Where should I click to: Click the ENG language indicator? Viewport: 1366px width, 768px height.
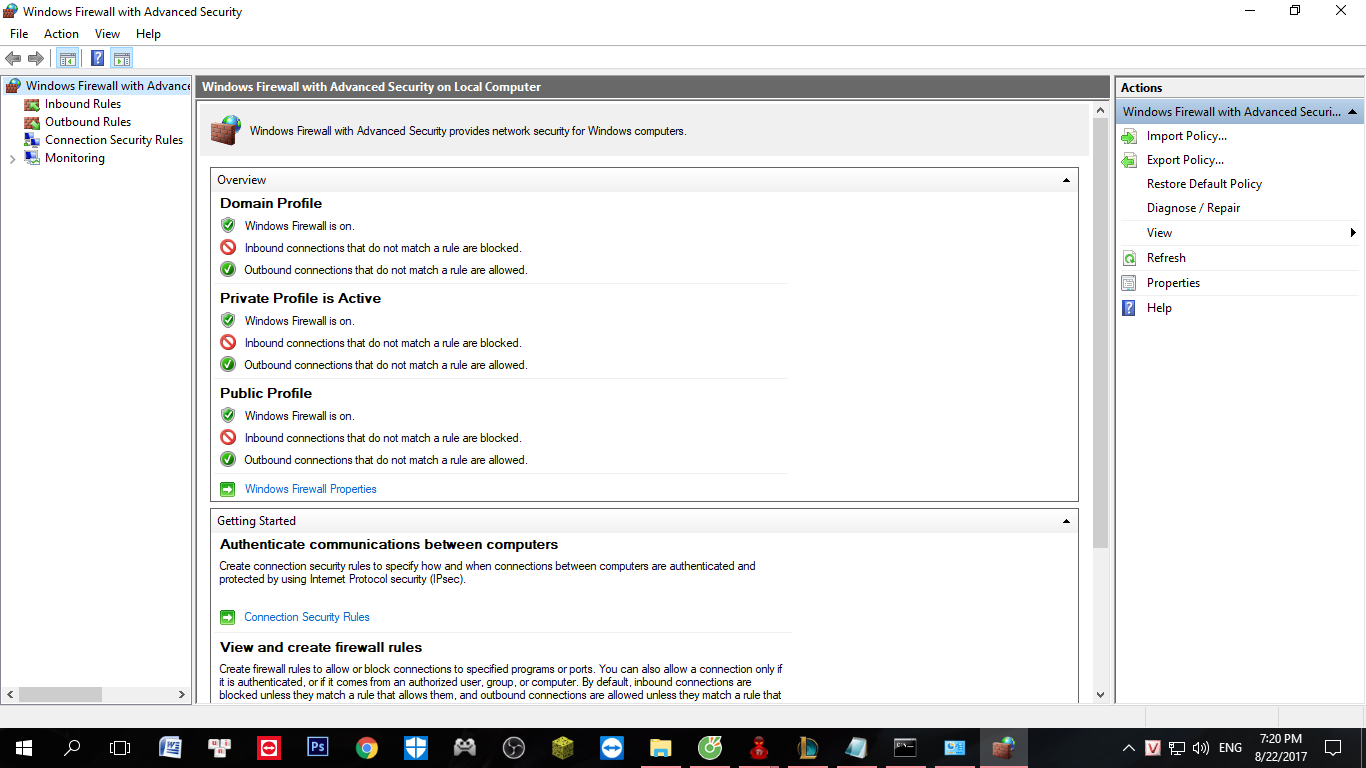[1230, 747]
